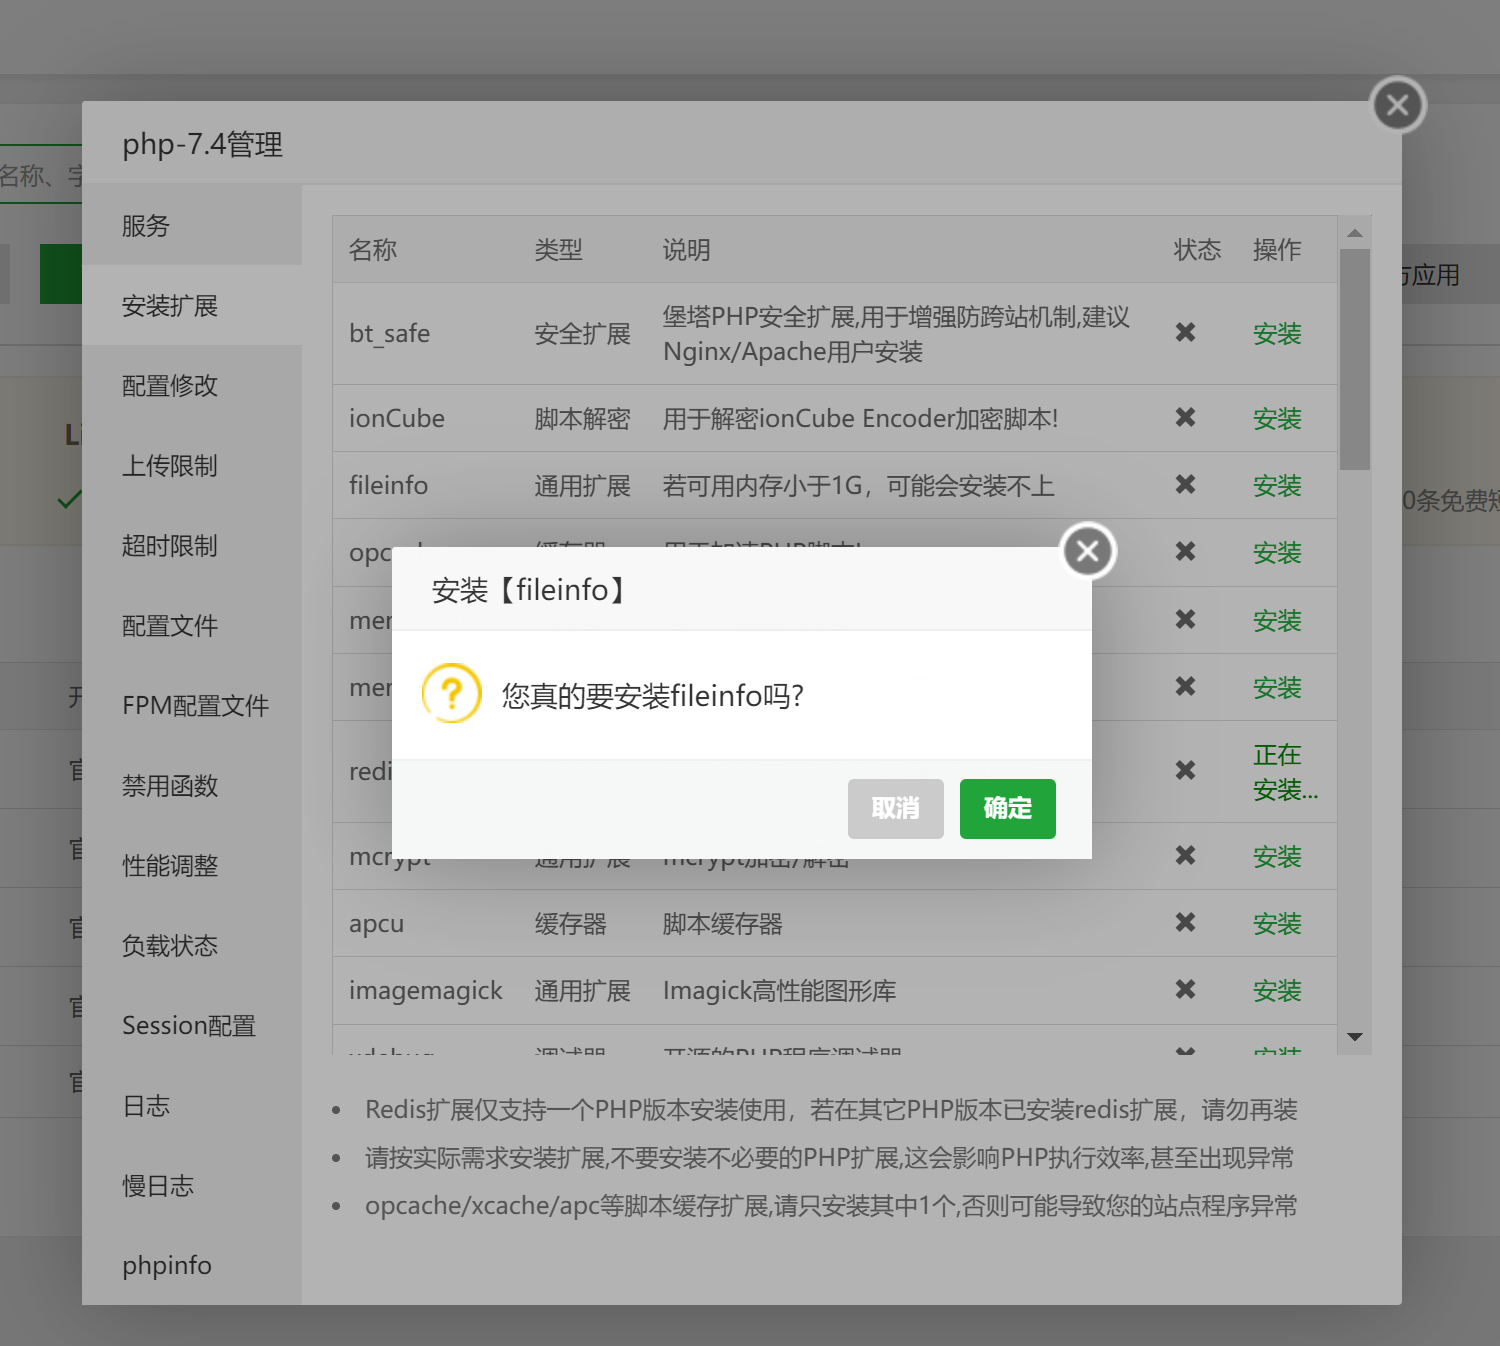Click the X status icon for apcu

pyautogui.click(x=1185, y=922)
